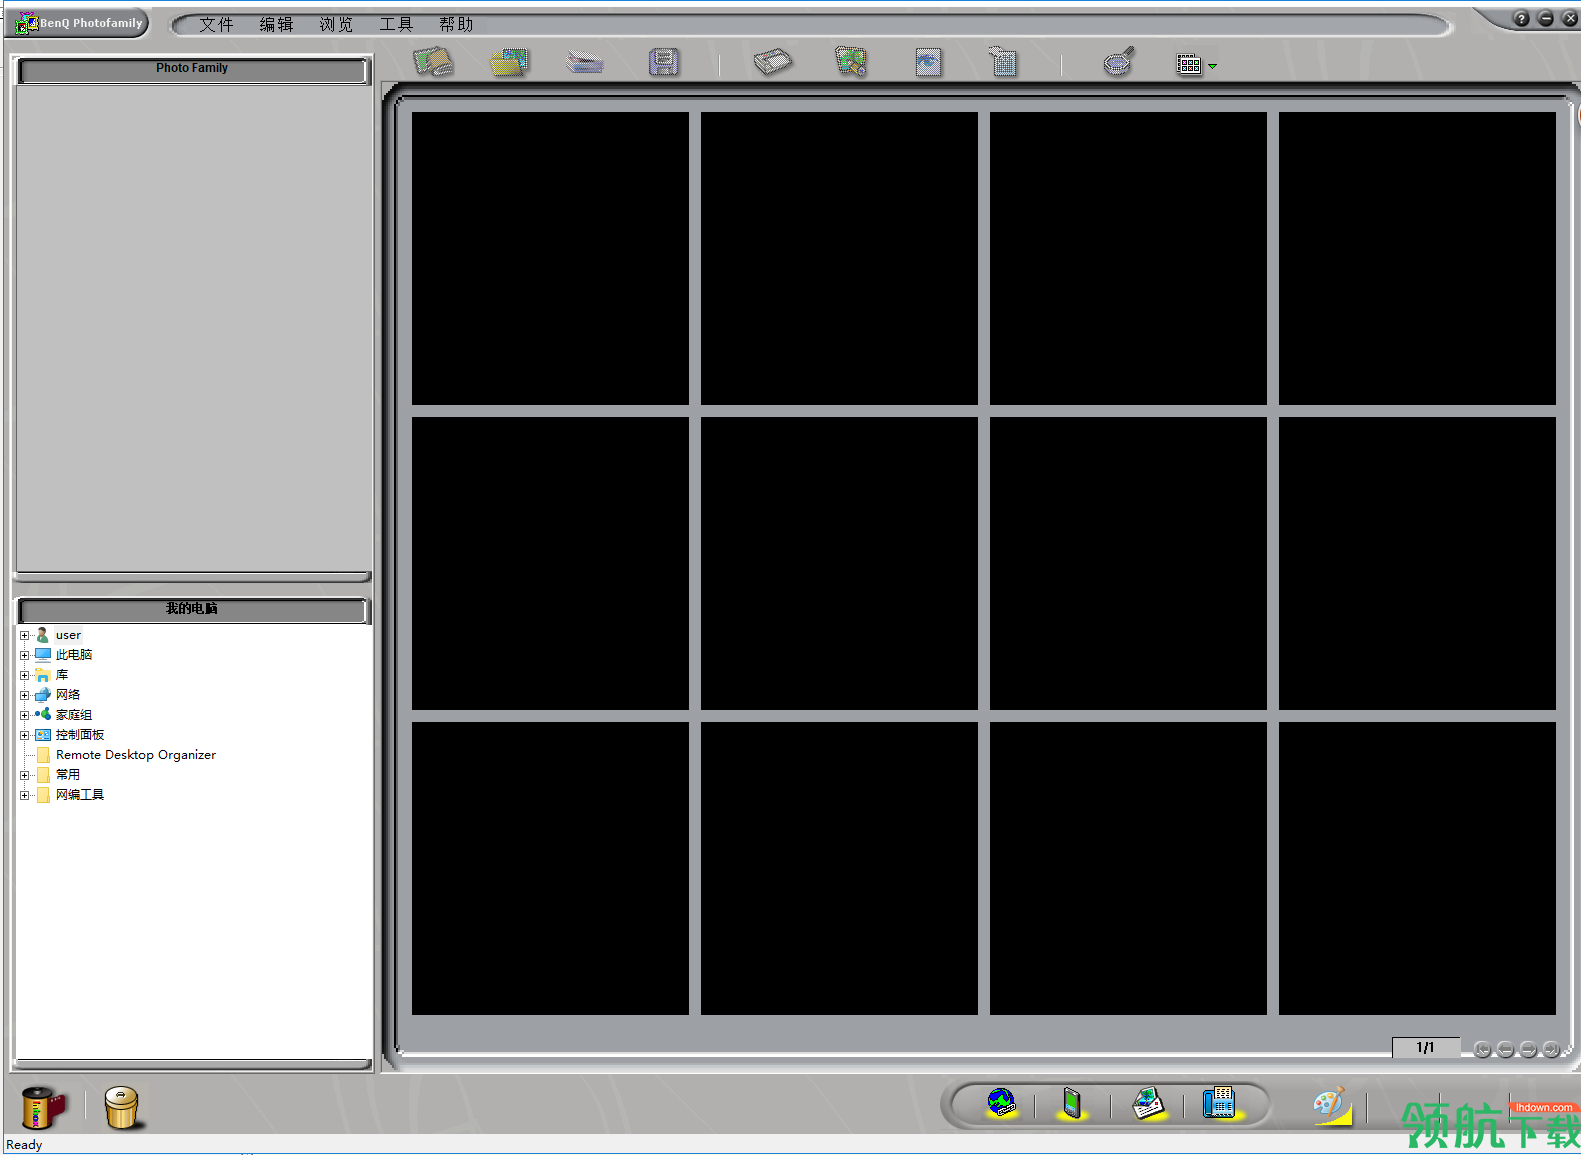The height and width of the screenshot is (1155, 1581).
Task: Click the photo envelope email icon
Action: [x=1148, y=1104]
